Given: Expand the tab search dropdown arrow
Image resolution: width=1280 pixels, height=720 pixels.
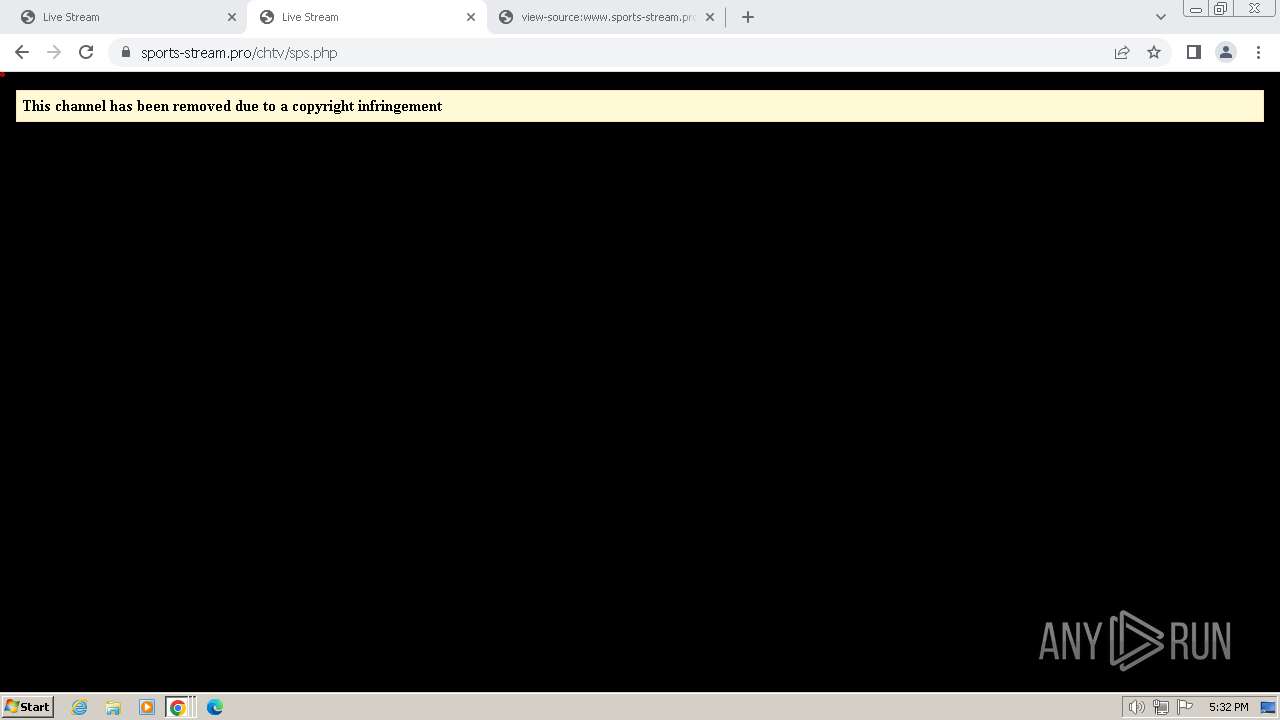Looking at the screenshot, I should click(x=1161, y=17).
